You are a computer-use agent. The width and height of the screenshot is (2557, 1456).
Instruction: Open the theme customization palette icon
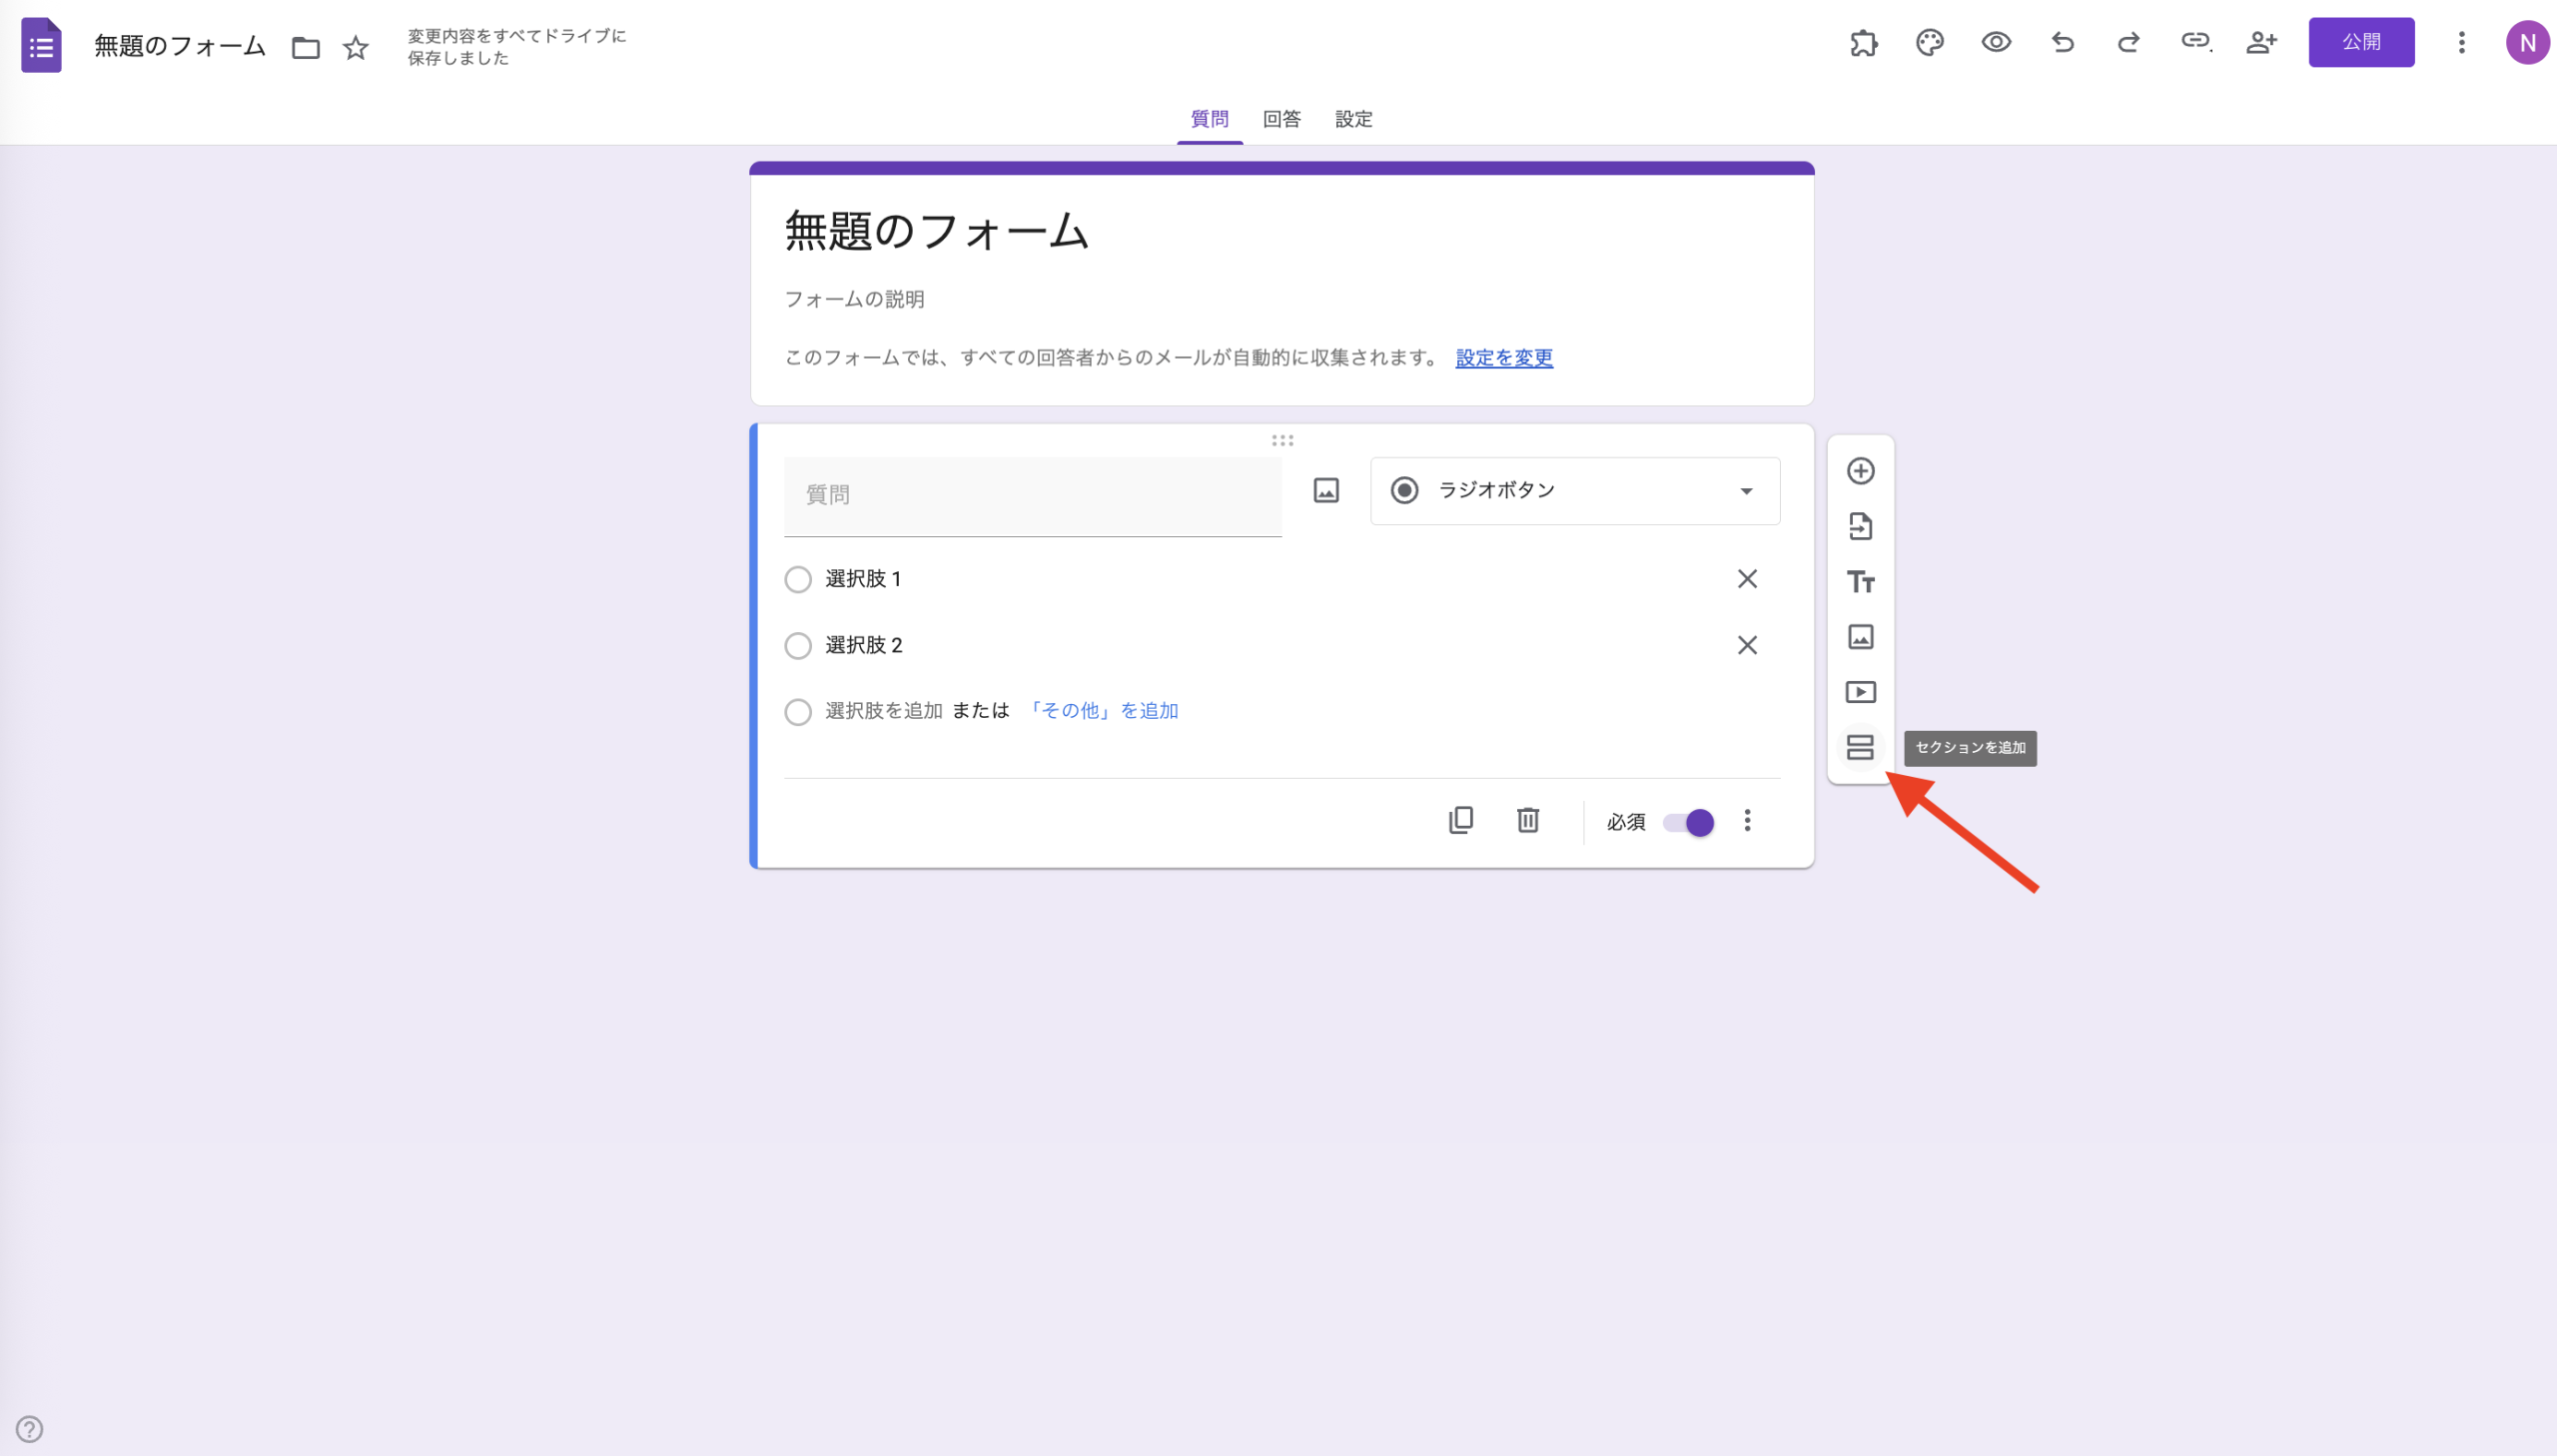(x=1929, y=42)
